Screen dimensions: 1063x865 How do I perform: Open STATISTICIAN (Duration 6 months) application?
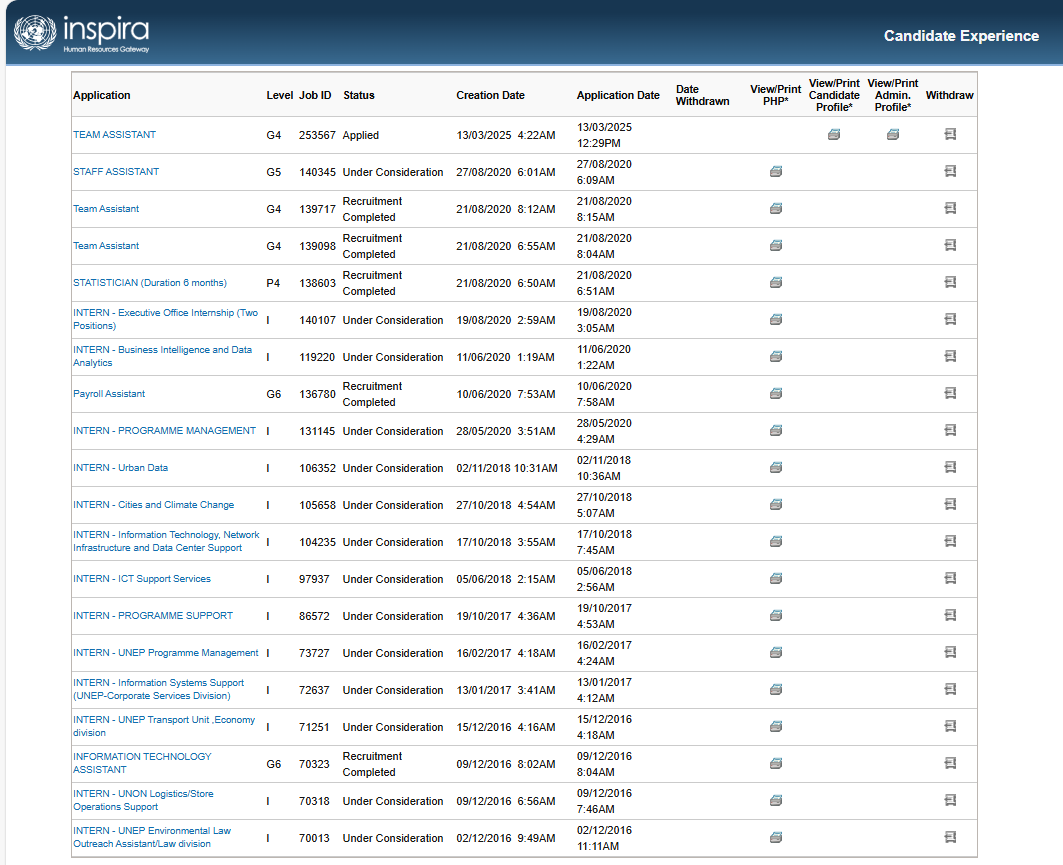(x=150, y=283)
